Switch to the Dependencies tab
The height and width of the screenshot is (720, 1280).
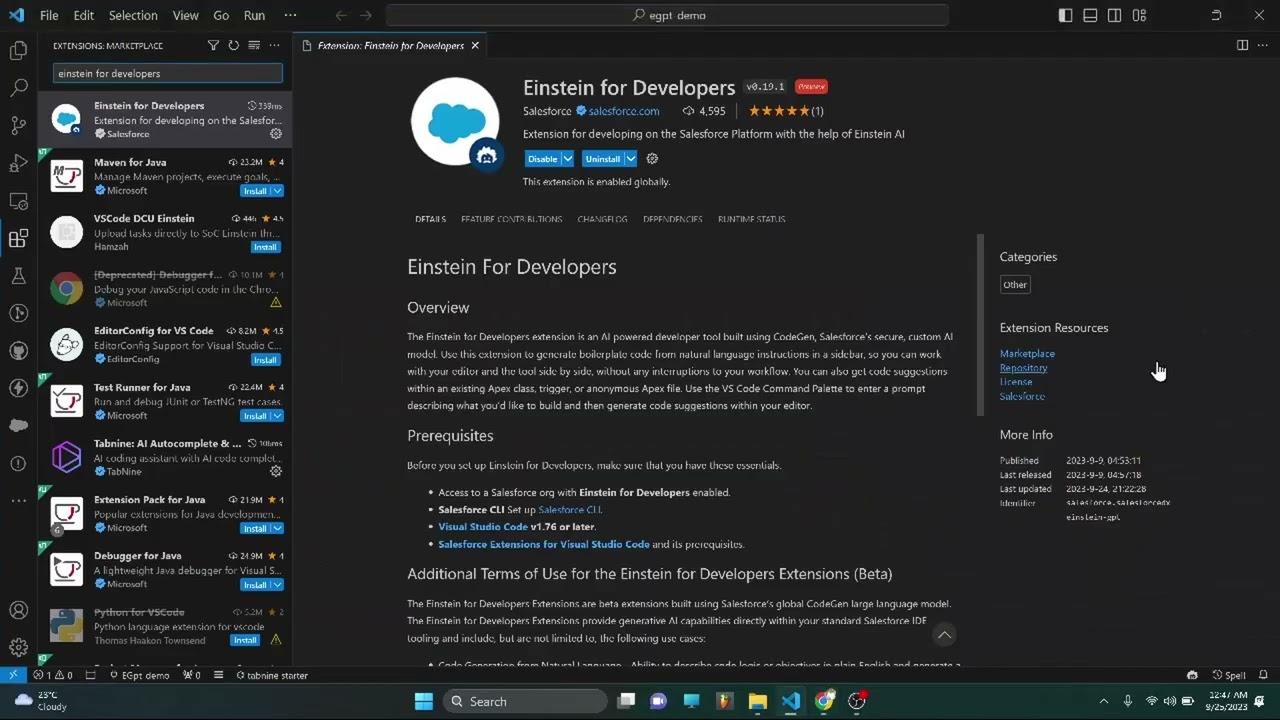[672, 219]
